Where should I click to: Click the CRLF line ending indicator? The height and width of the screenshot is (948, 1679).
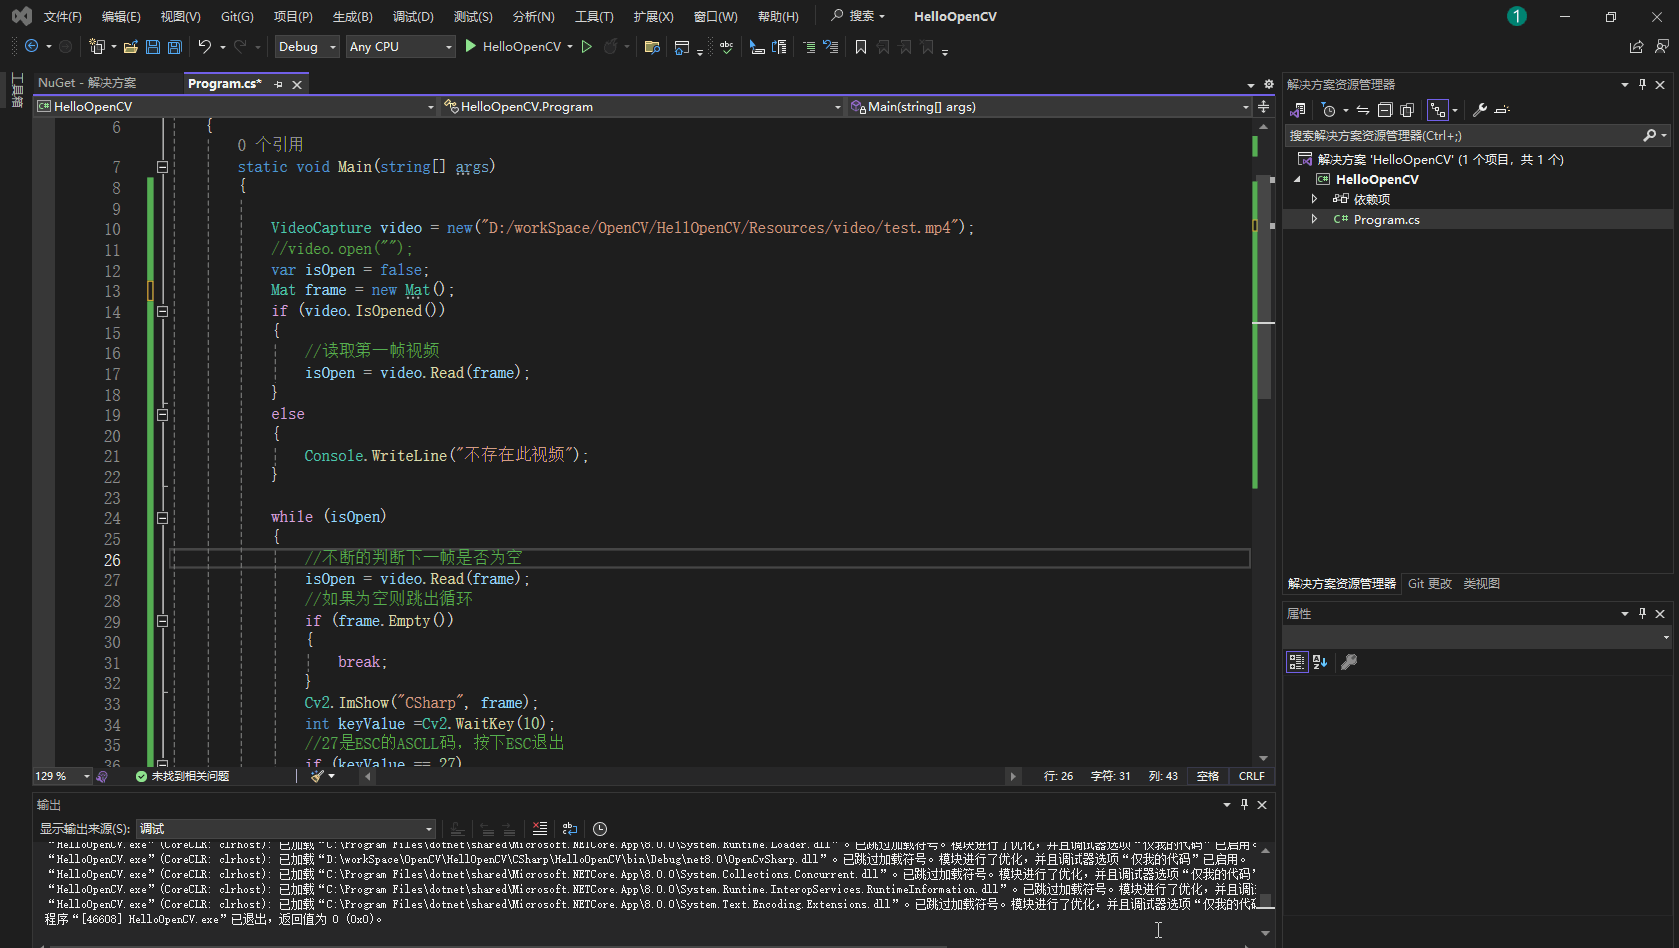click(x=1252, y=776)
